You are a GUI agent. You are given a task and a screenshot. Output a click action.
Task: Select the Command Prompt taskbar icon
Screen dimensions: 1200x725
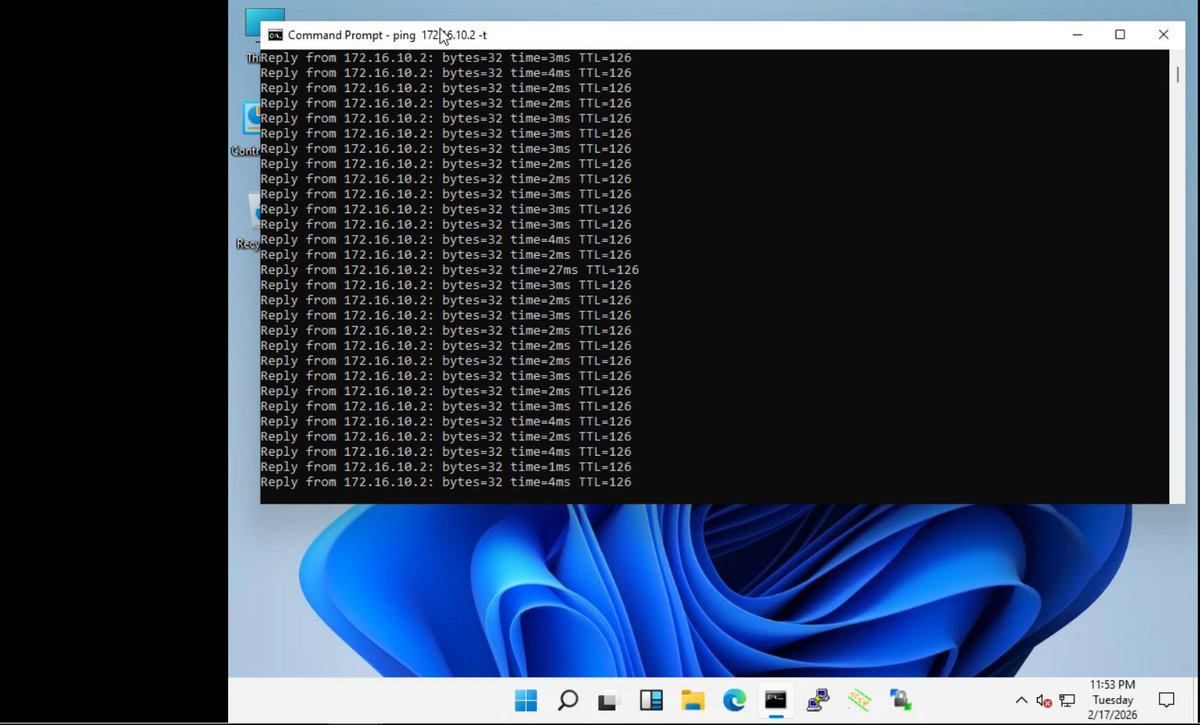tap(776, 700)
